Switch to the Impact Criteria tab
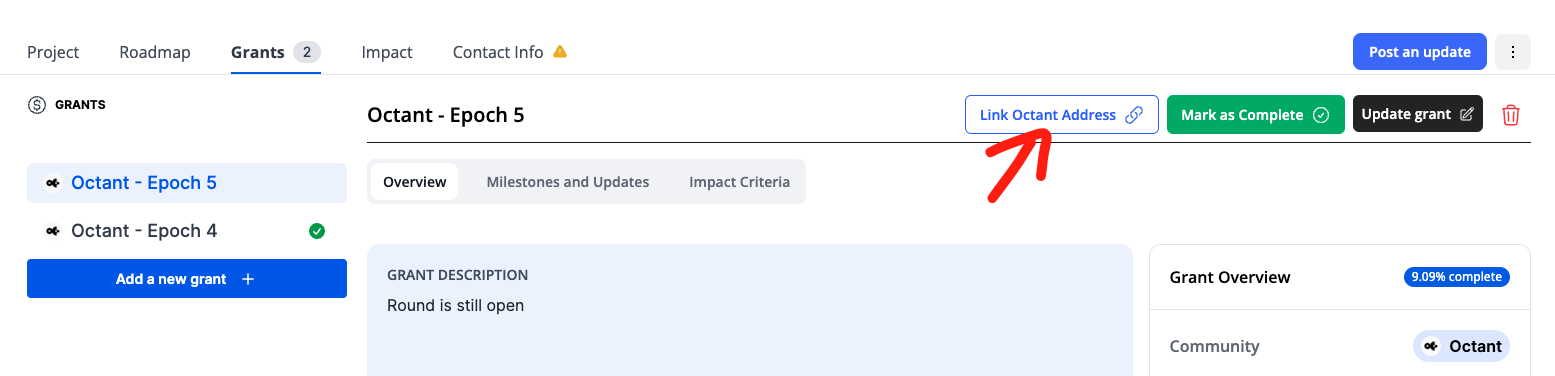 (x=739, y=182)
